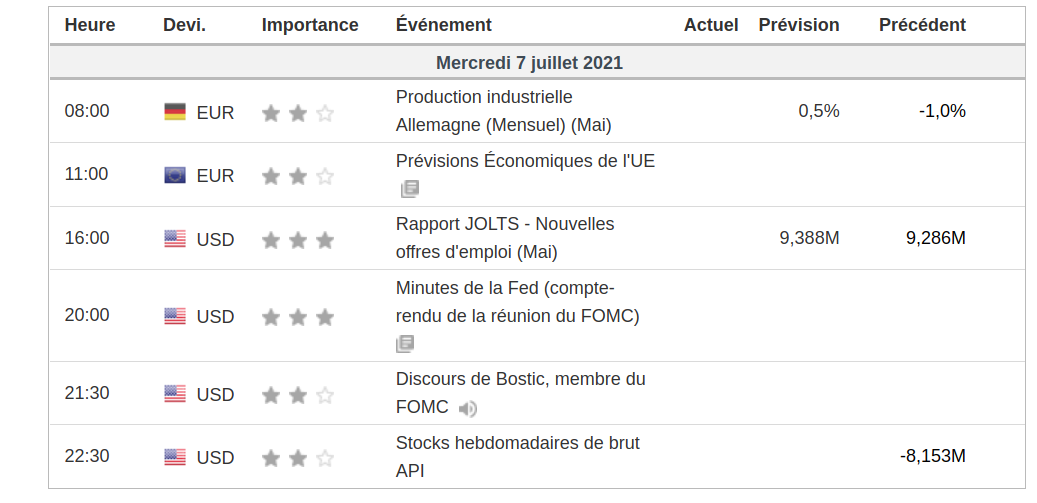Screen dimensions: 1037x503
Task: Click the German flag icon at 08:00
Action: (175, 112)
